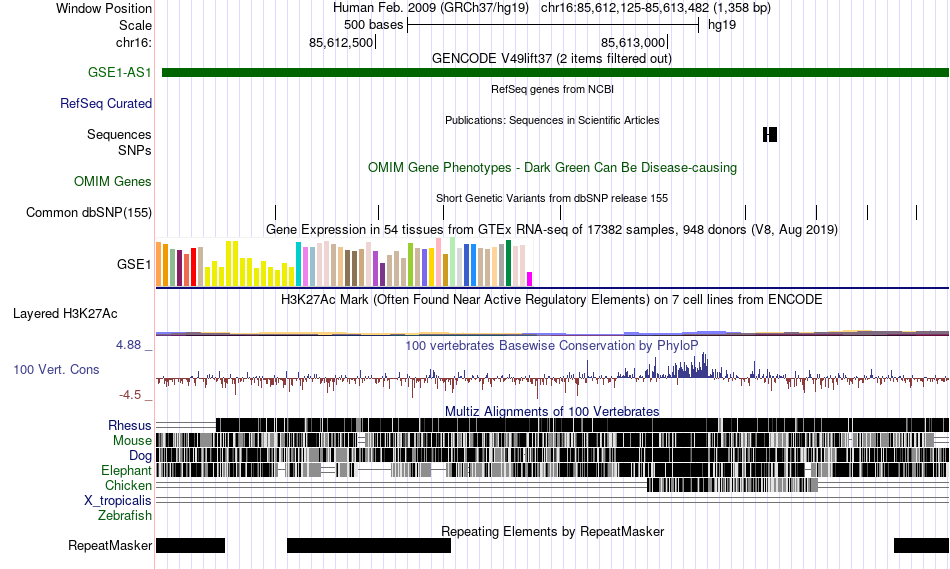Select the Elephant alignment row label
Viewport: 950px width, 569px height.
[127, 471]
